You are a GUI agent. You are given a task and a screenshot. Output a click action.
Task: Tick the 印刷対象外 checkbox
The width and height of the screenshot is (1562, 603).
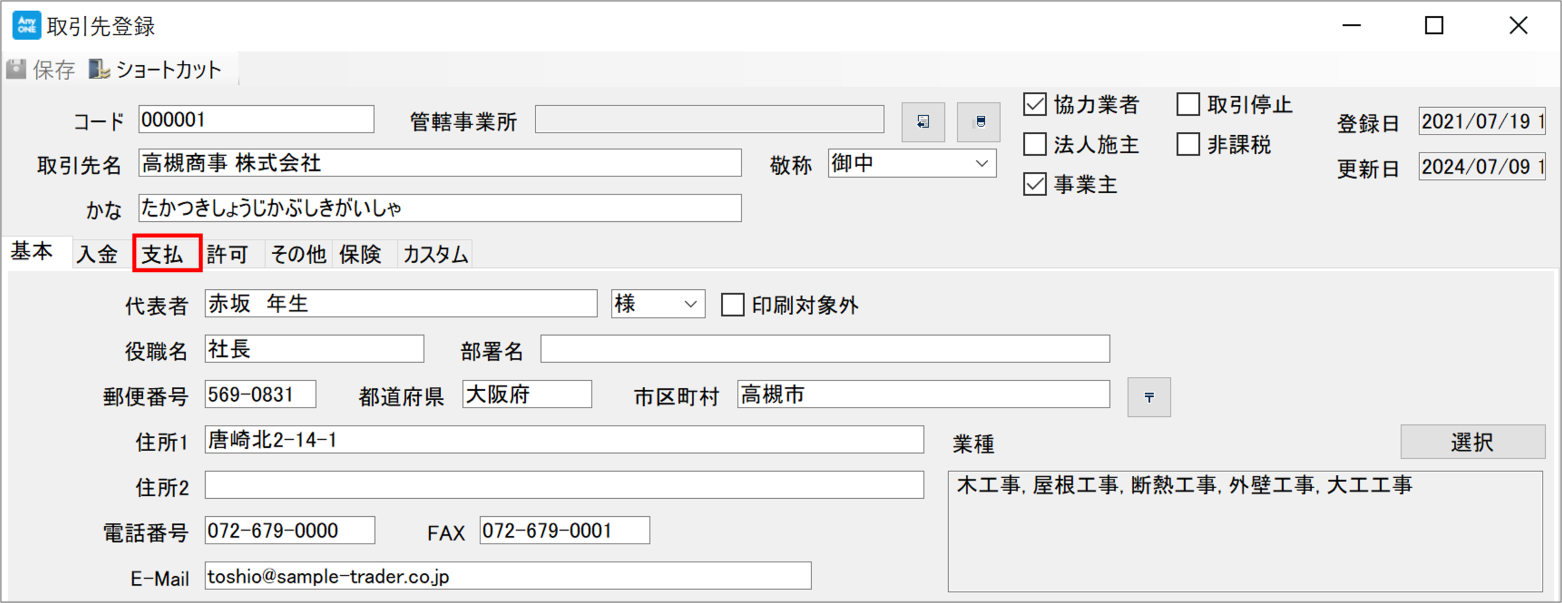tap(733, 304)
